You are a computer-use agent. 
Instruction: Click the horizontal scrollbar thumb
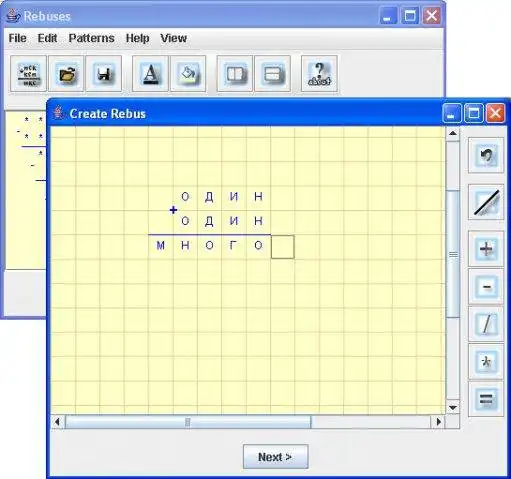point(188,422)
